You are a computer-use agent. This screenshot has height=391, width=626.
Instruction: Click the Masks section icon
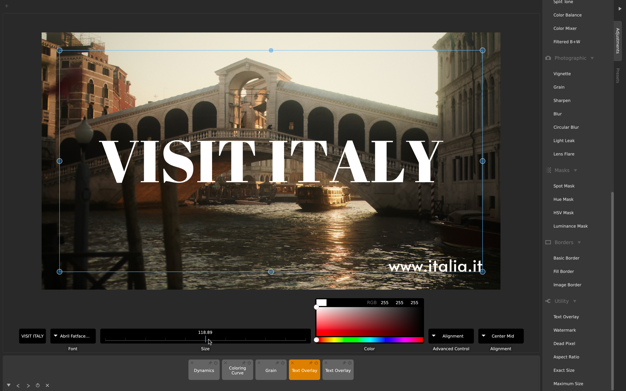coord(548,170)
